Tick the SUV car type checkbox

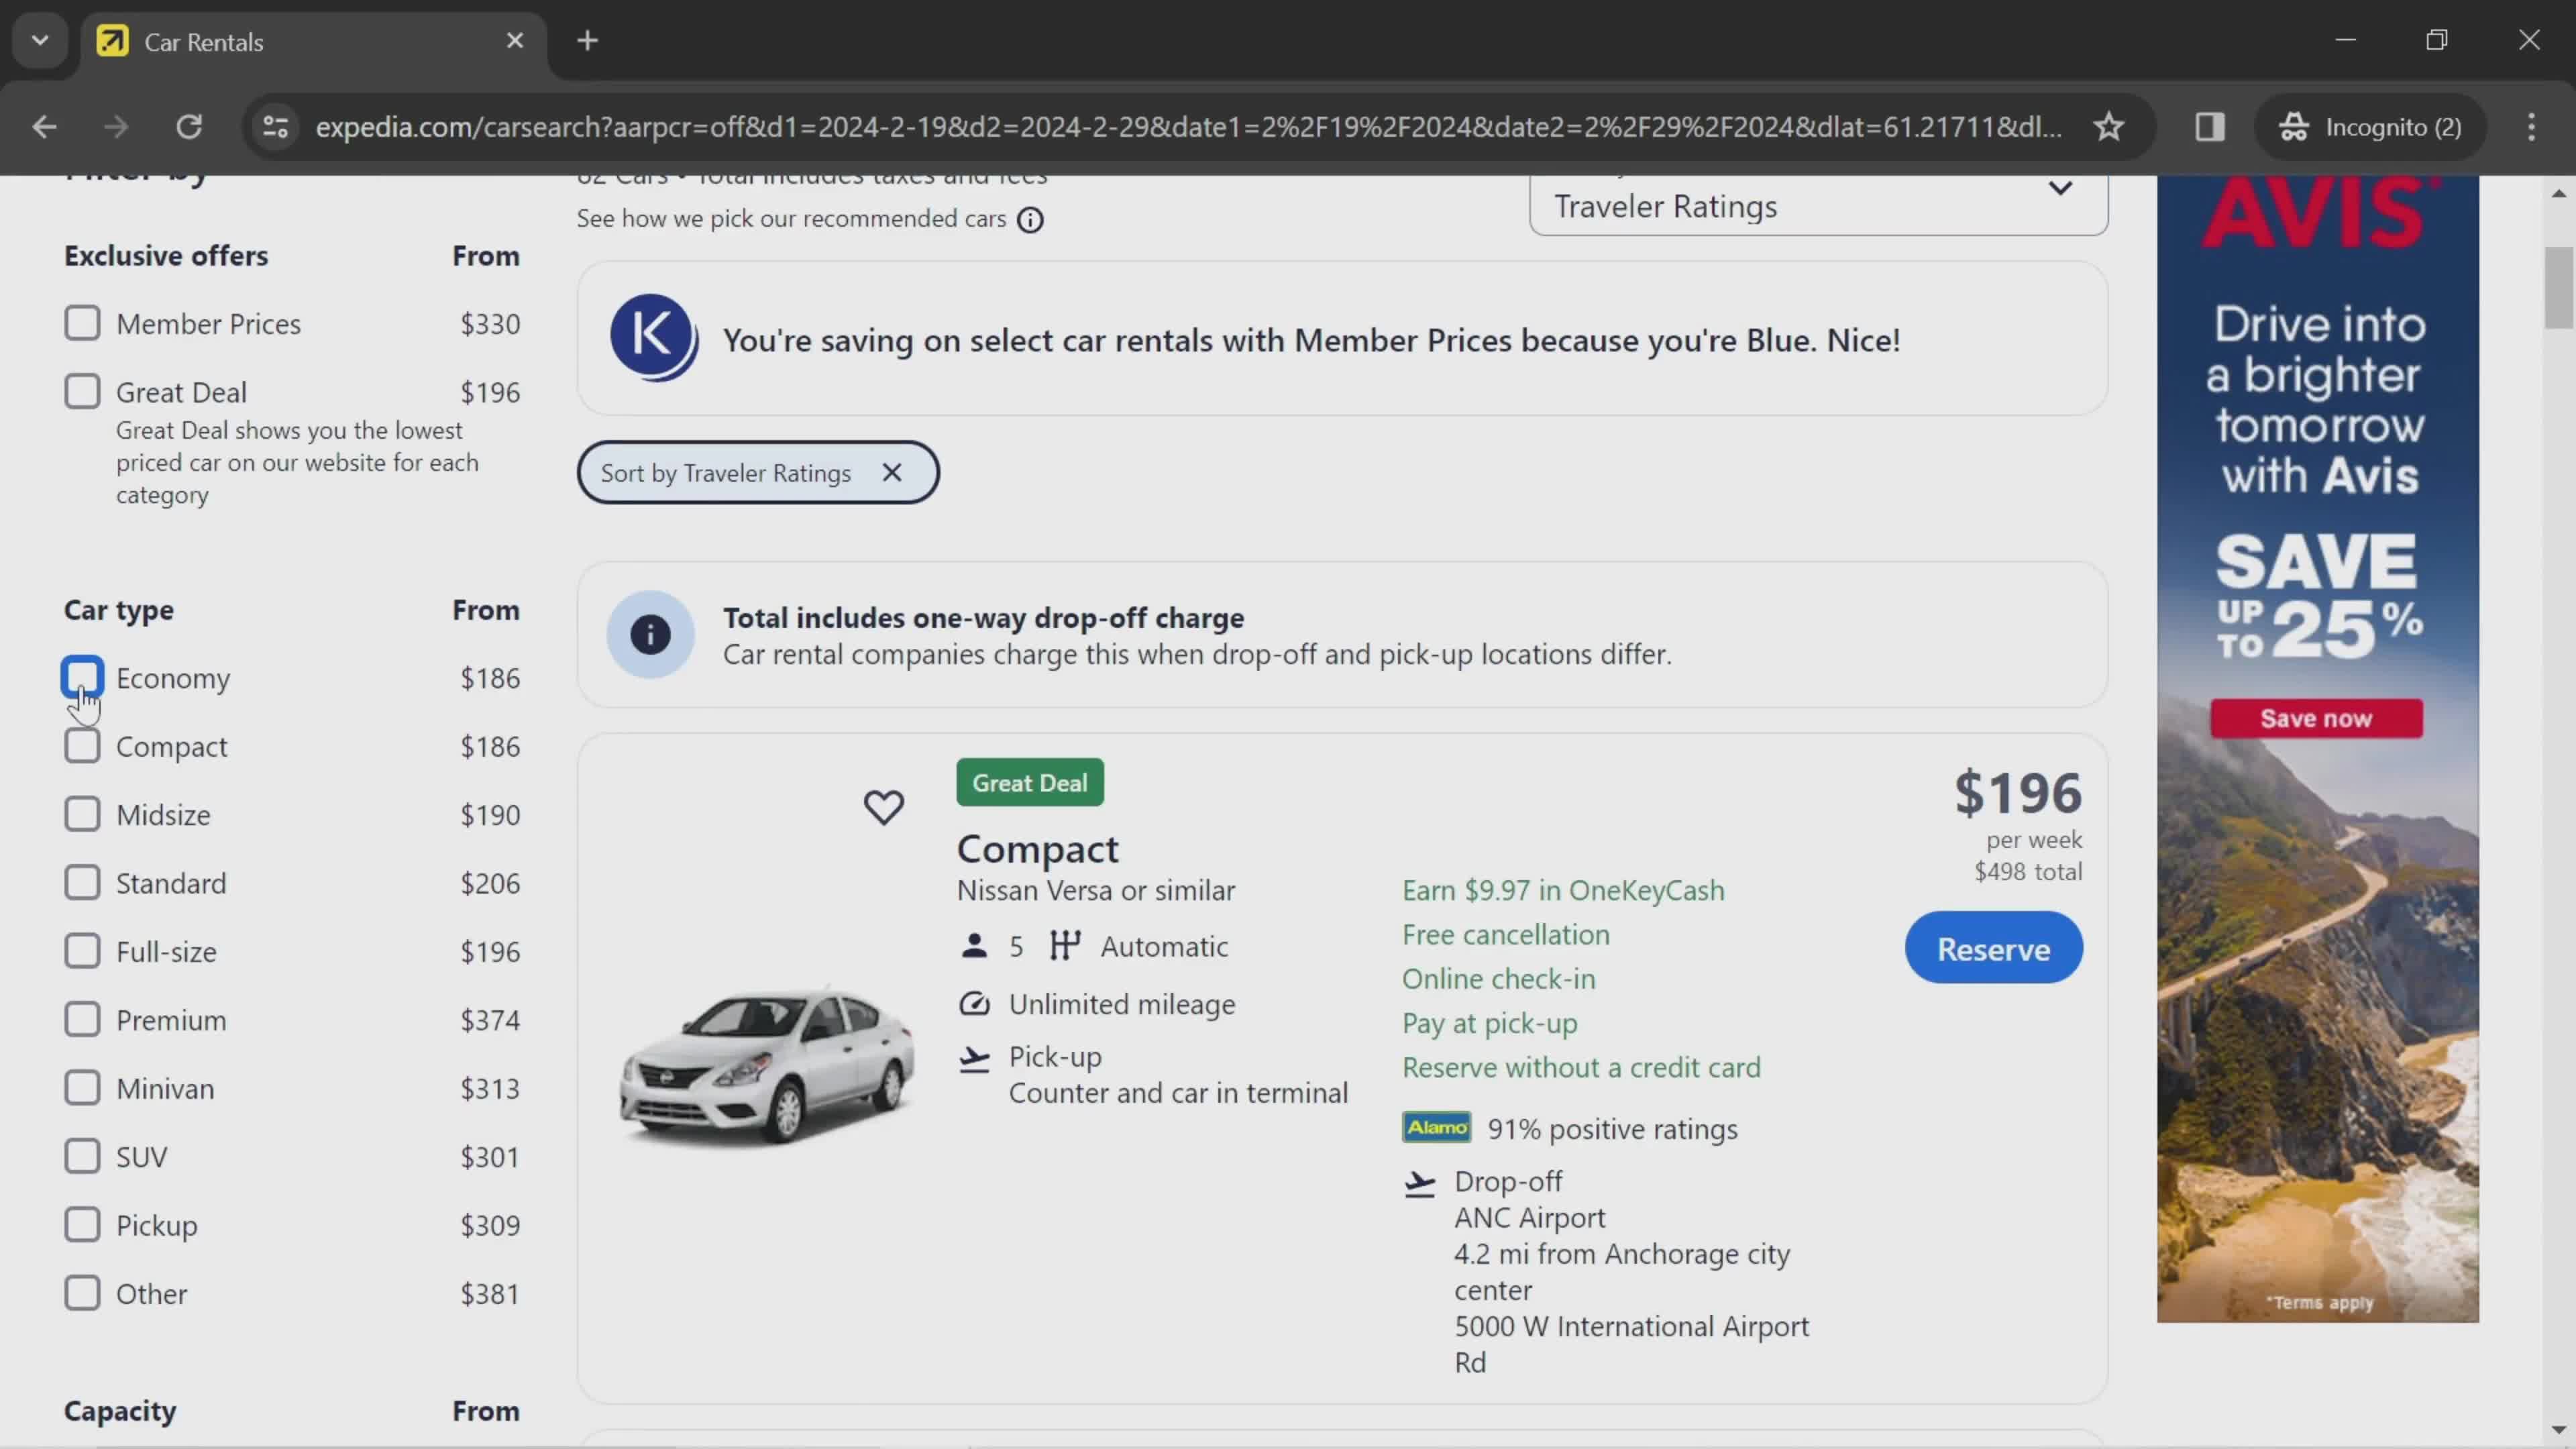[x=82, y=1156]
